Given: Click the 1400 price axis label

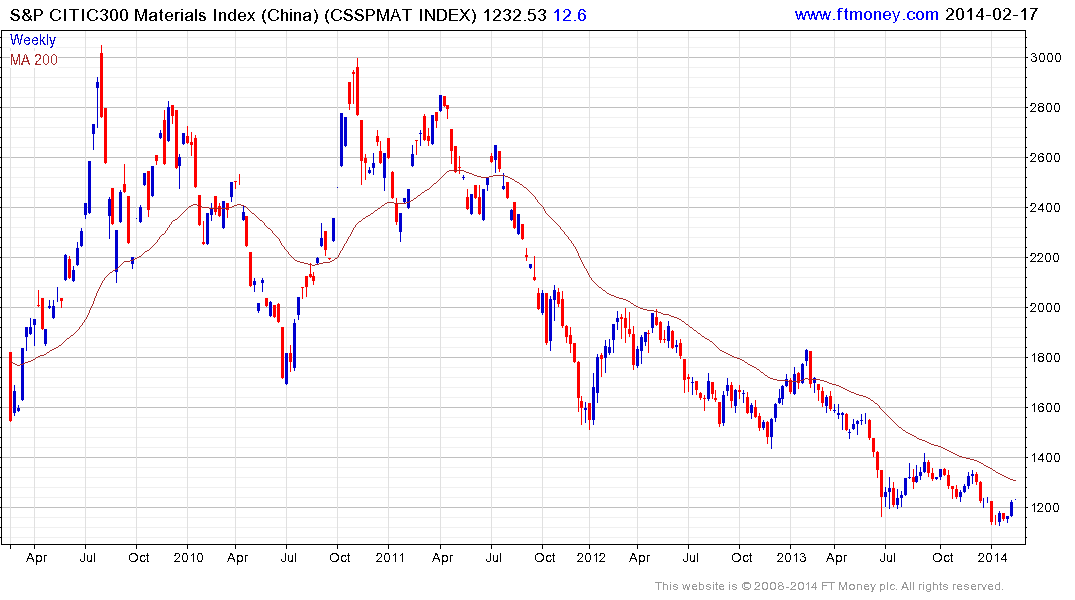Looking at the screenshot, I should [x=1046, y=459].
